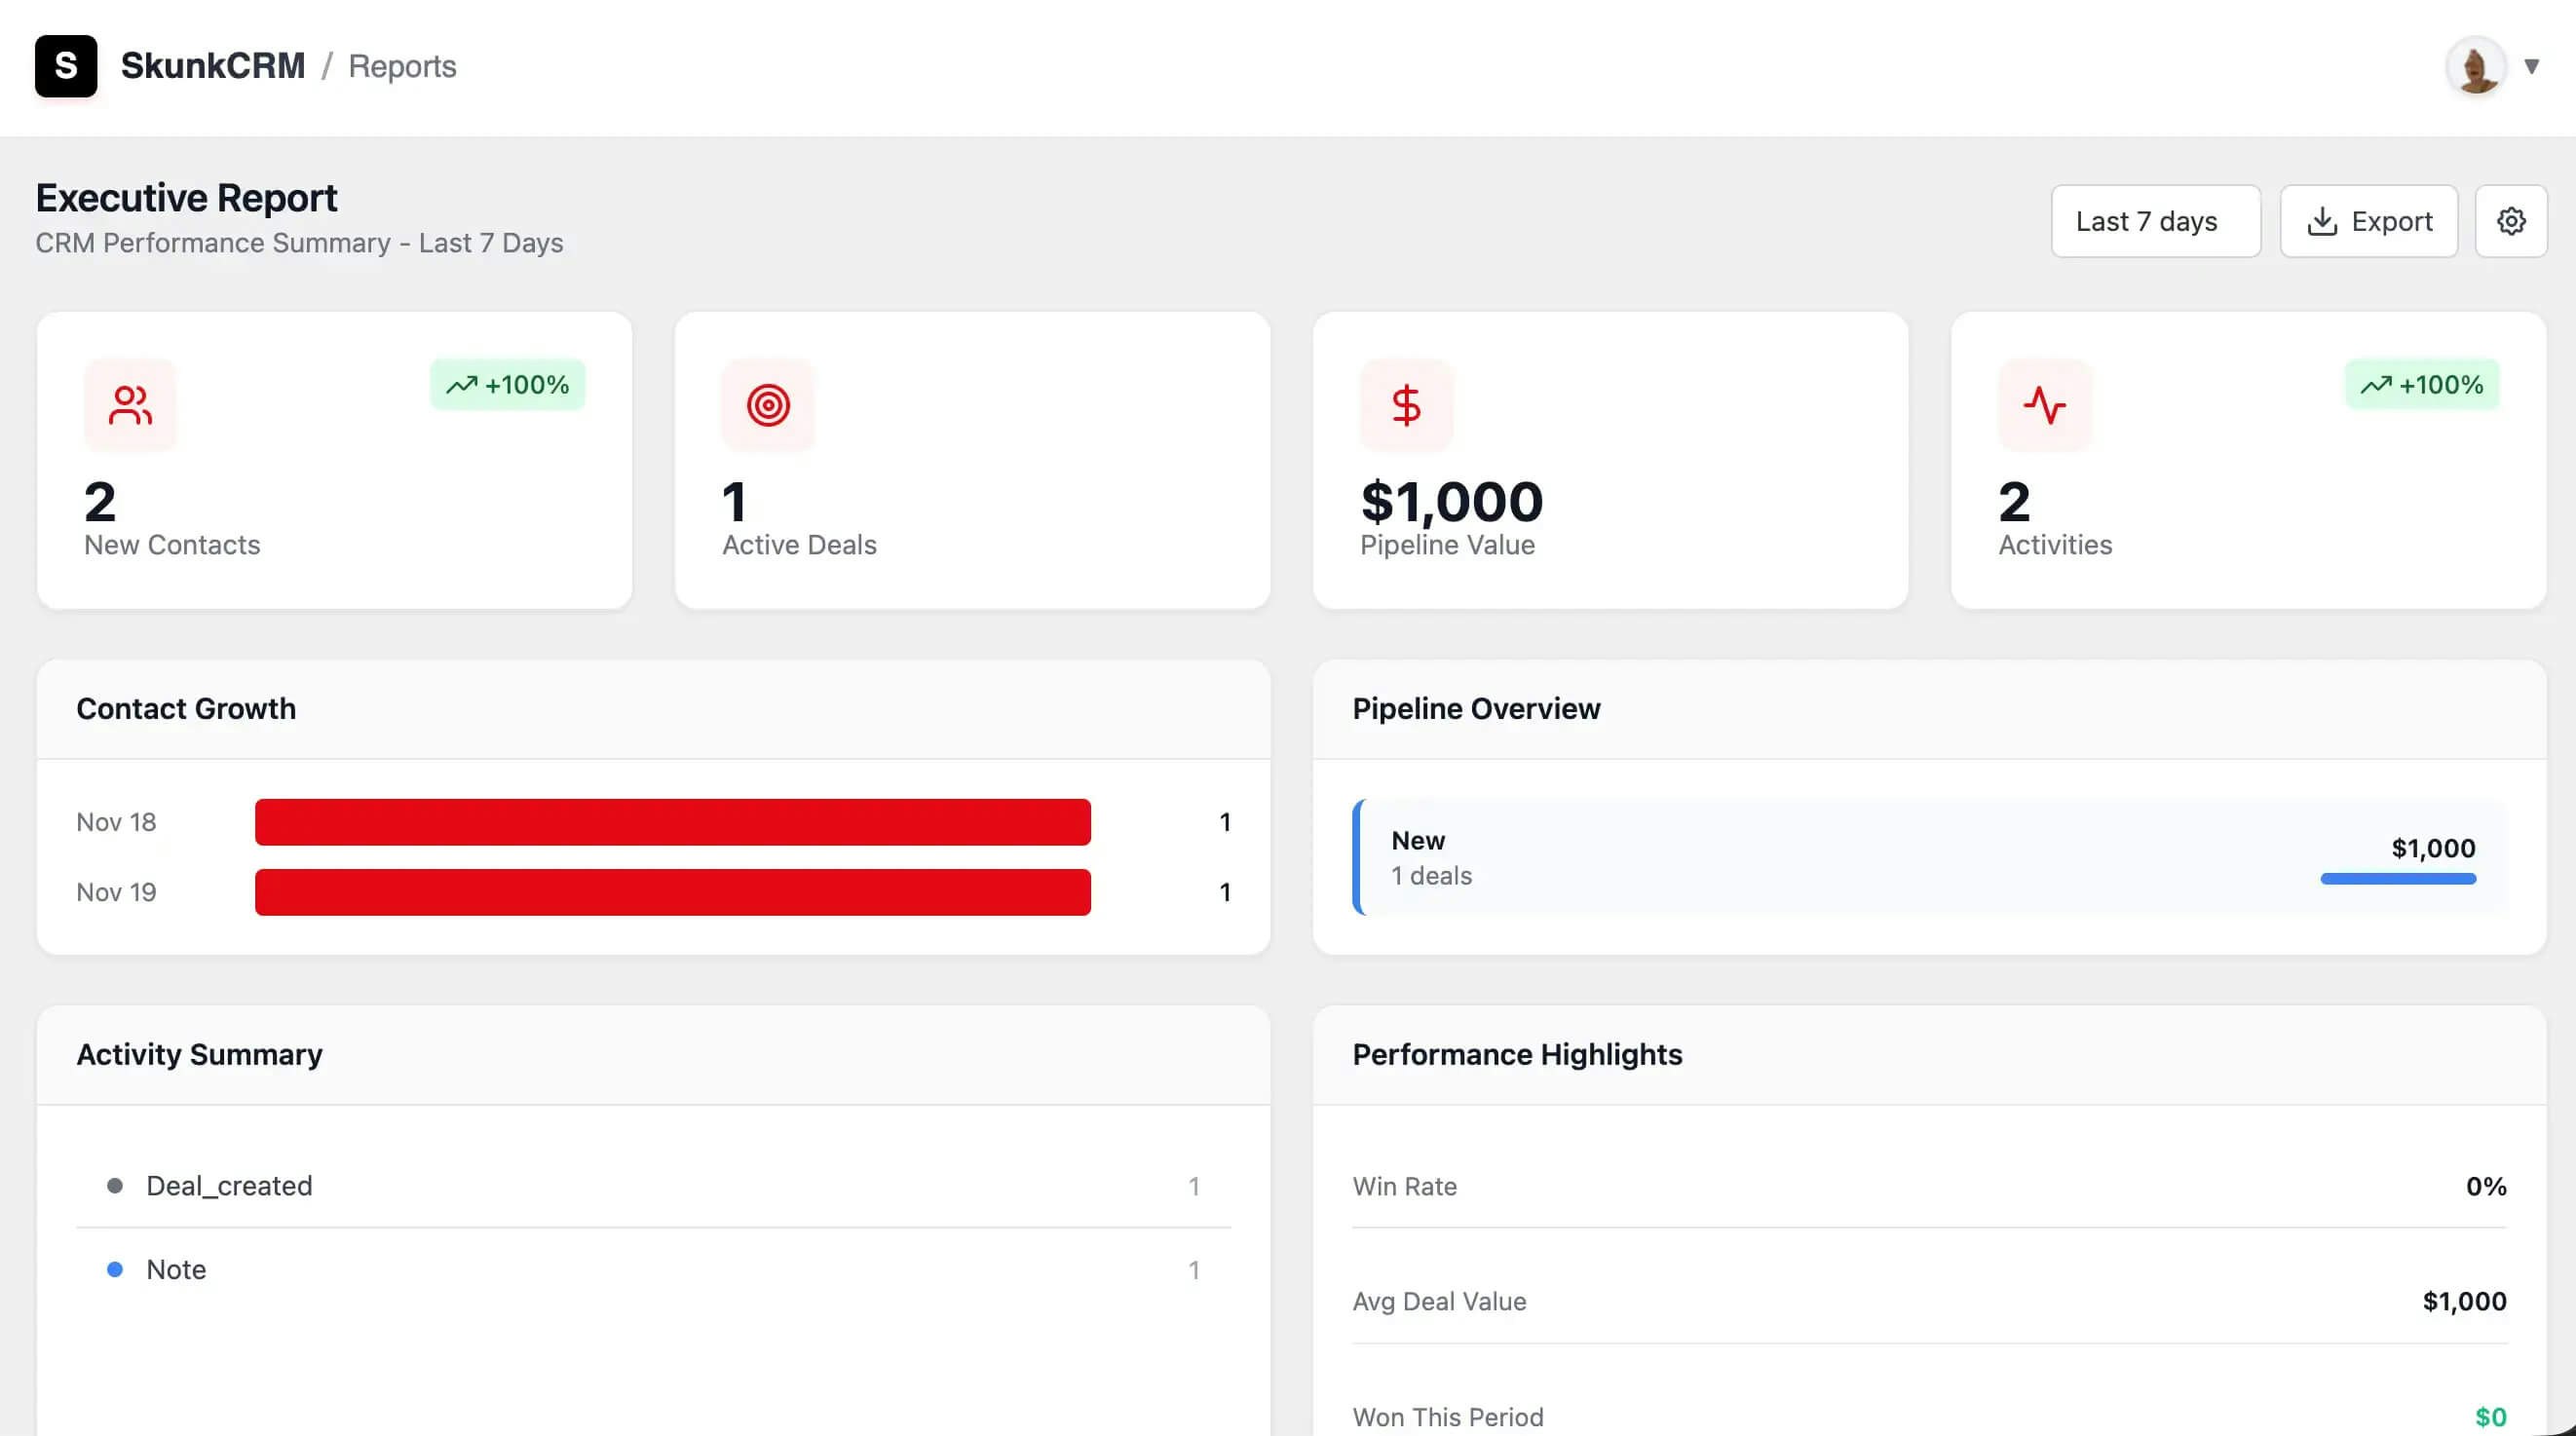
Task: Click the New stage progress bar
Action: 2398,879
